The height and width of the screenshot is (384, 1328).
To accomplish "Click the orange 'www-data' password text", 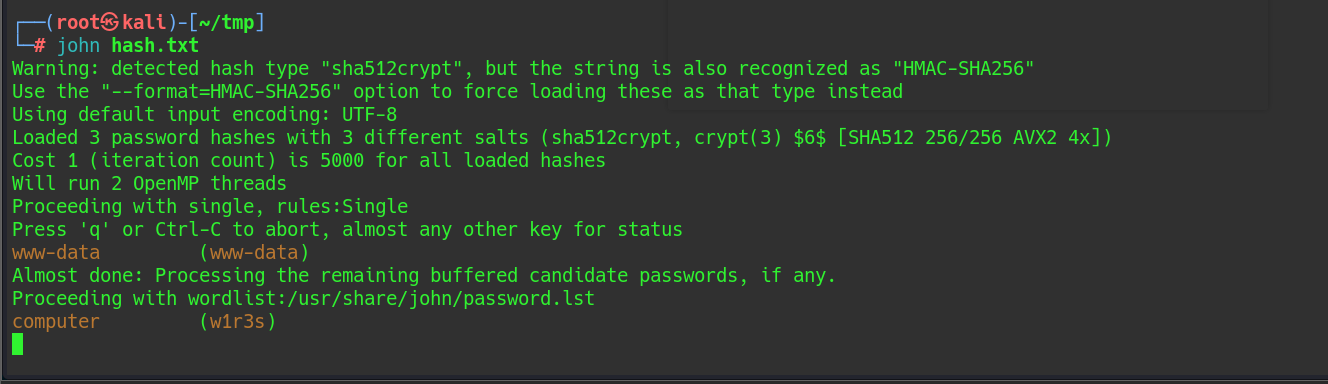I will [56, 253].
